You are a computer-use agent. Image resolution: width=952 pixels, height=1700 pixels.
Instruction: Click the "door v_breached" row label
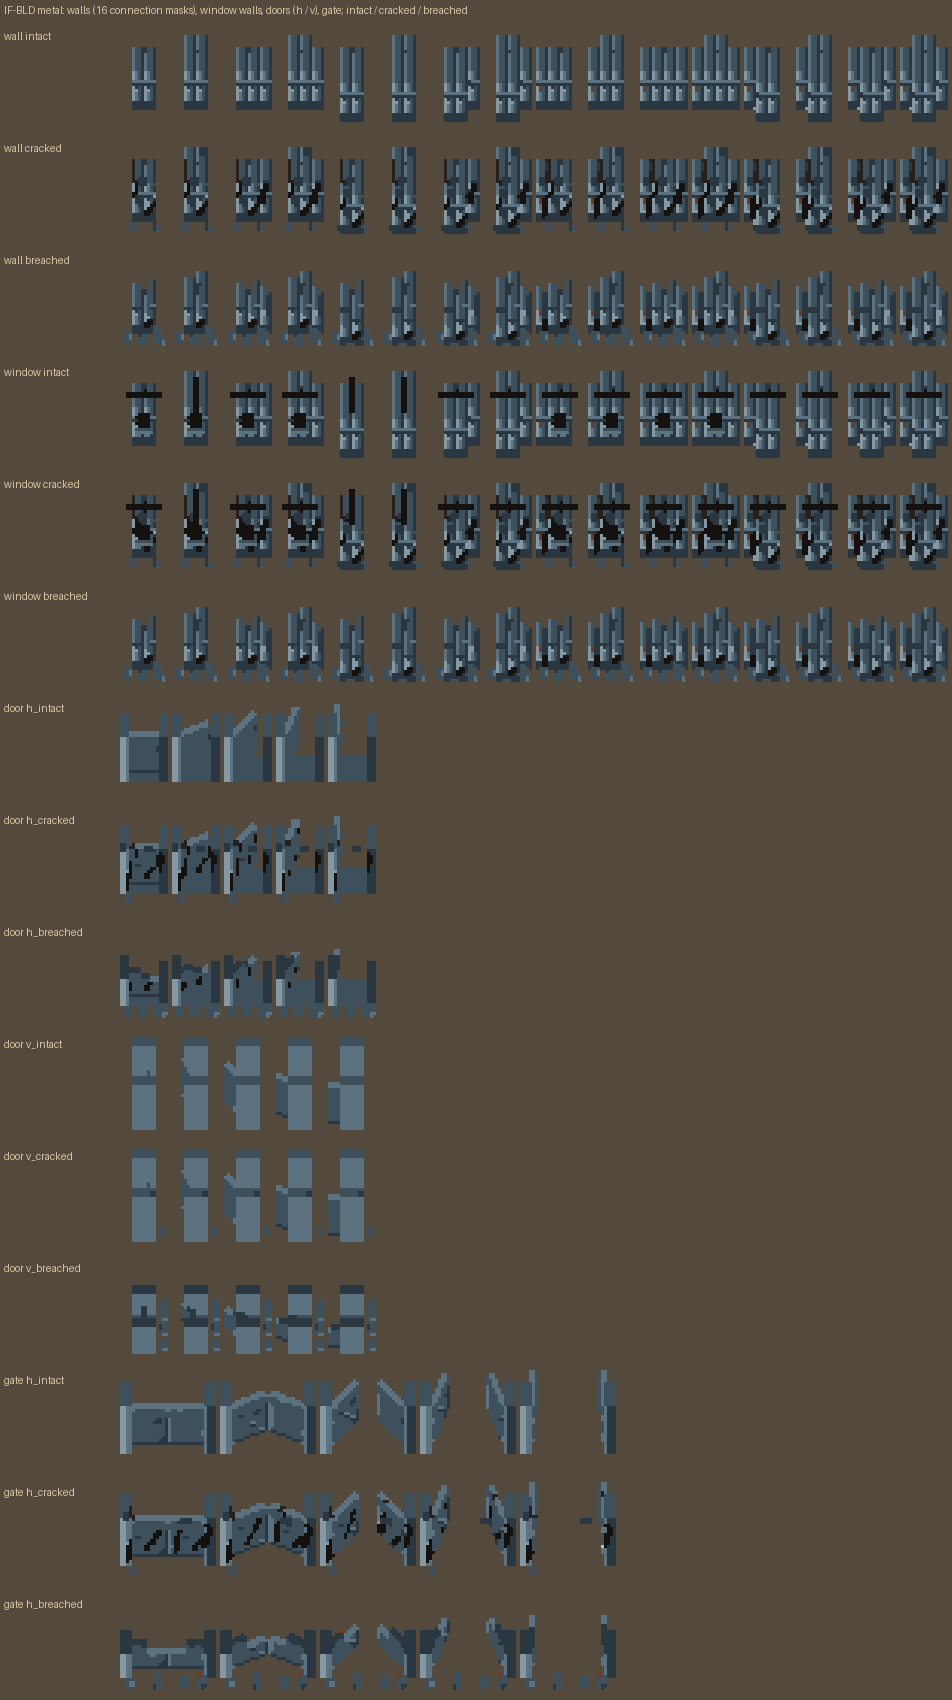point(42,1268)
